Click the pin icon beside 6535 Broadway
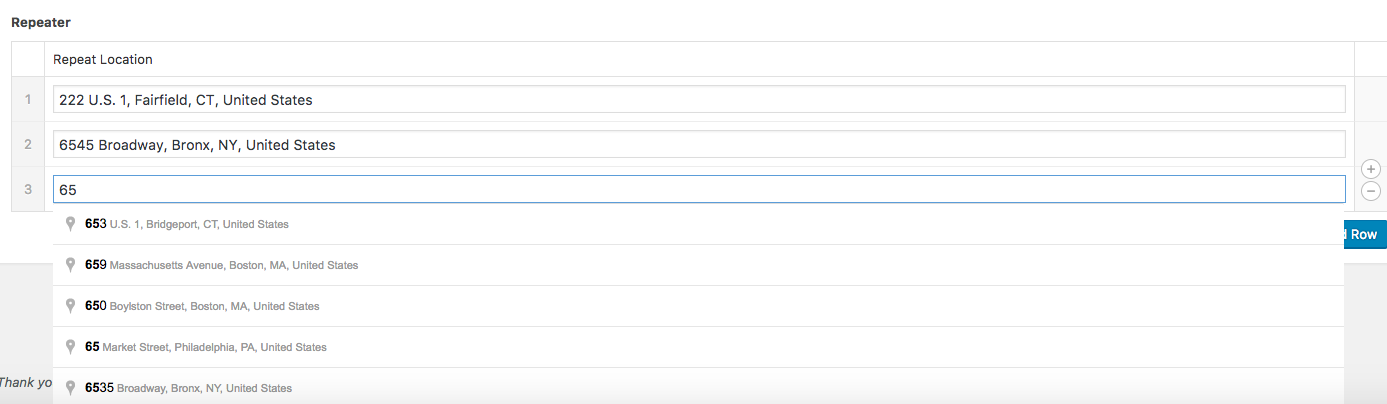This screenshot has width=1387, height=404. pos(70,388)
